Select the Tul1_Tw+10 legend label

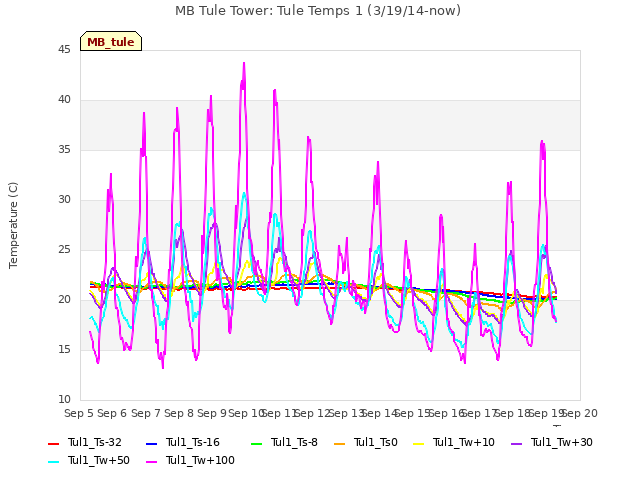pyautogui.click(x=464, y=442)
